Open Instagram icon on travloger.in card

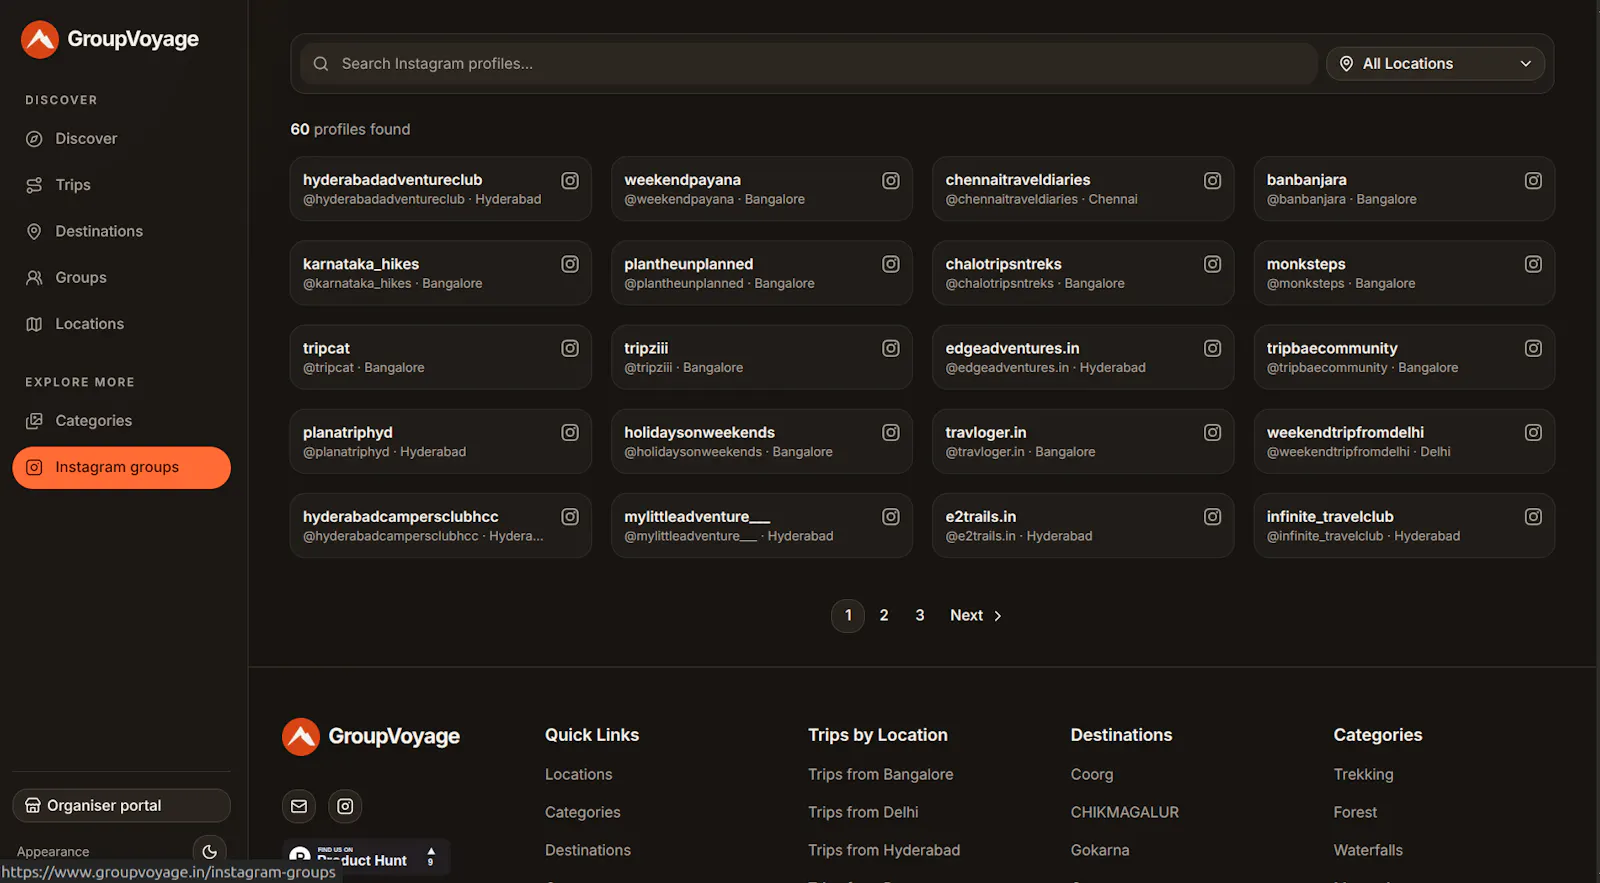coord(1212,433)
